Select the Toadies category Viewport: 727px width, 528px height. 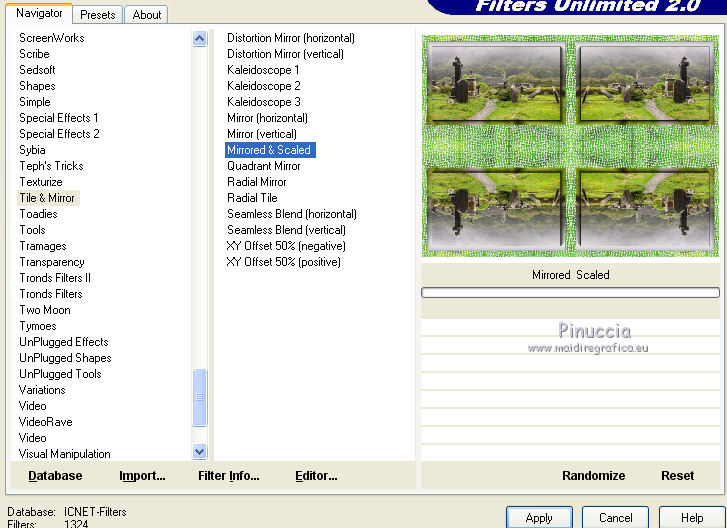point(38,214)
